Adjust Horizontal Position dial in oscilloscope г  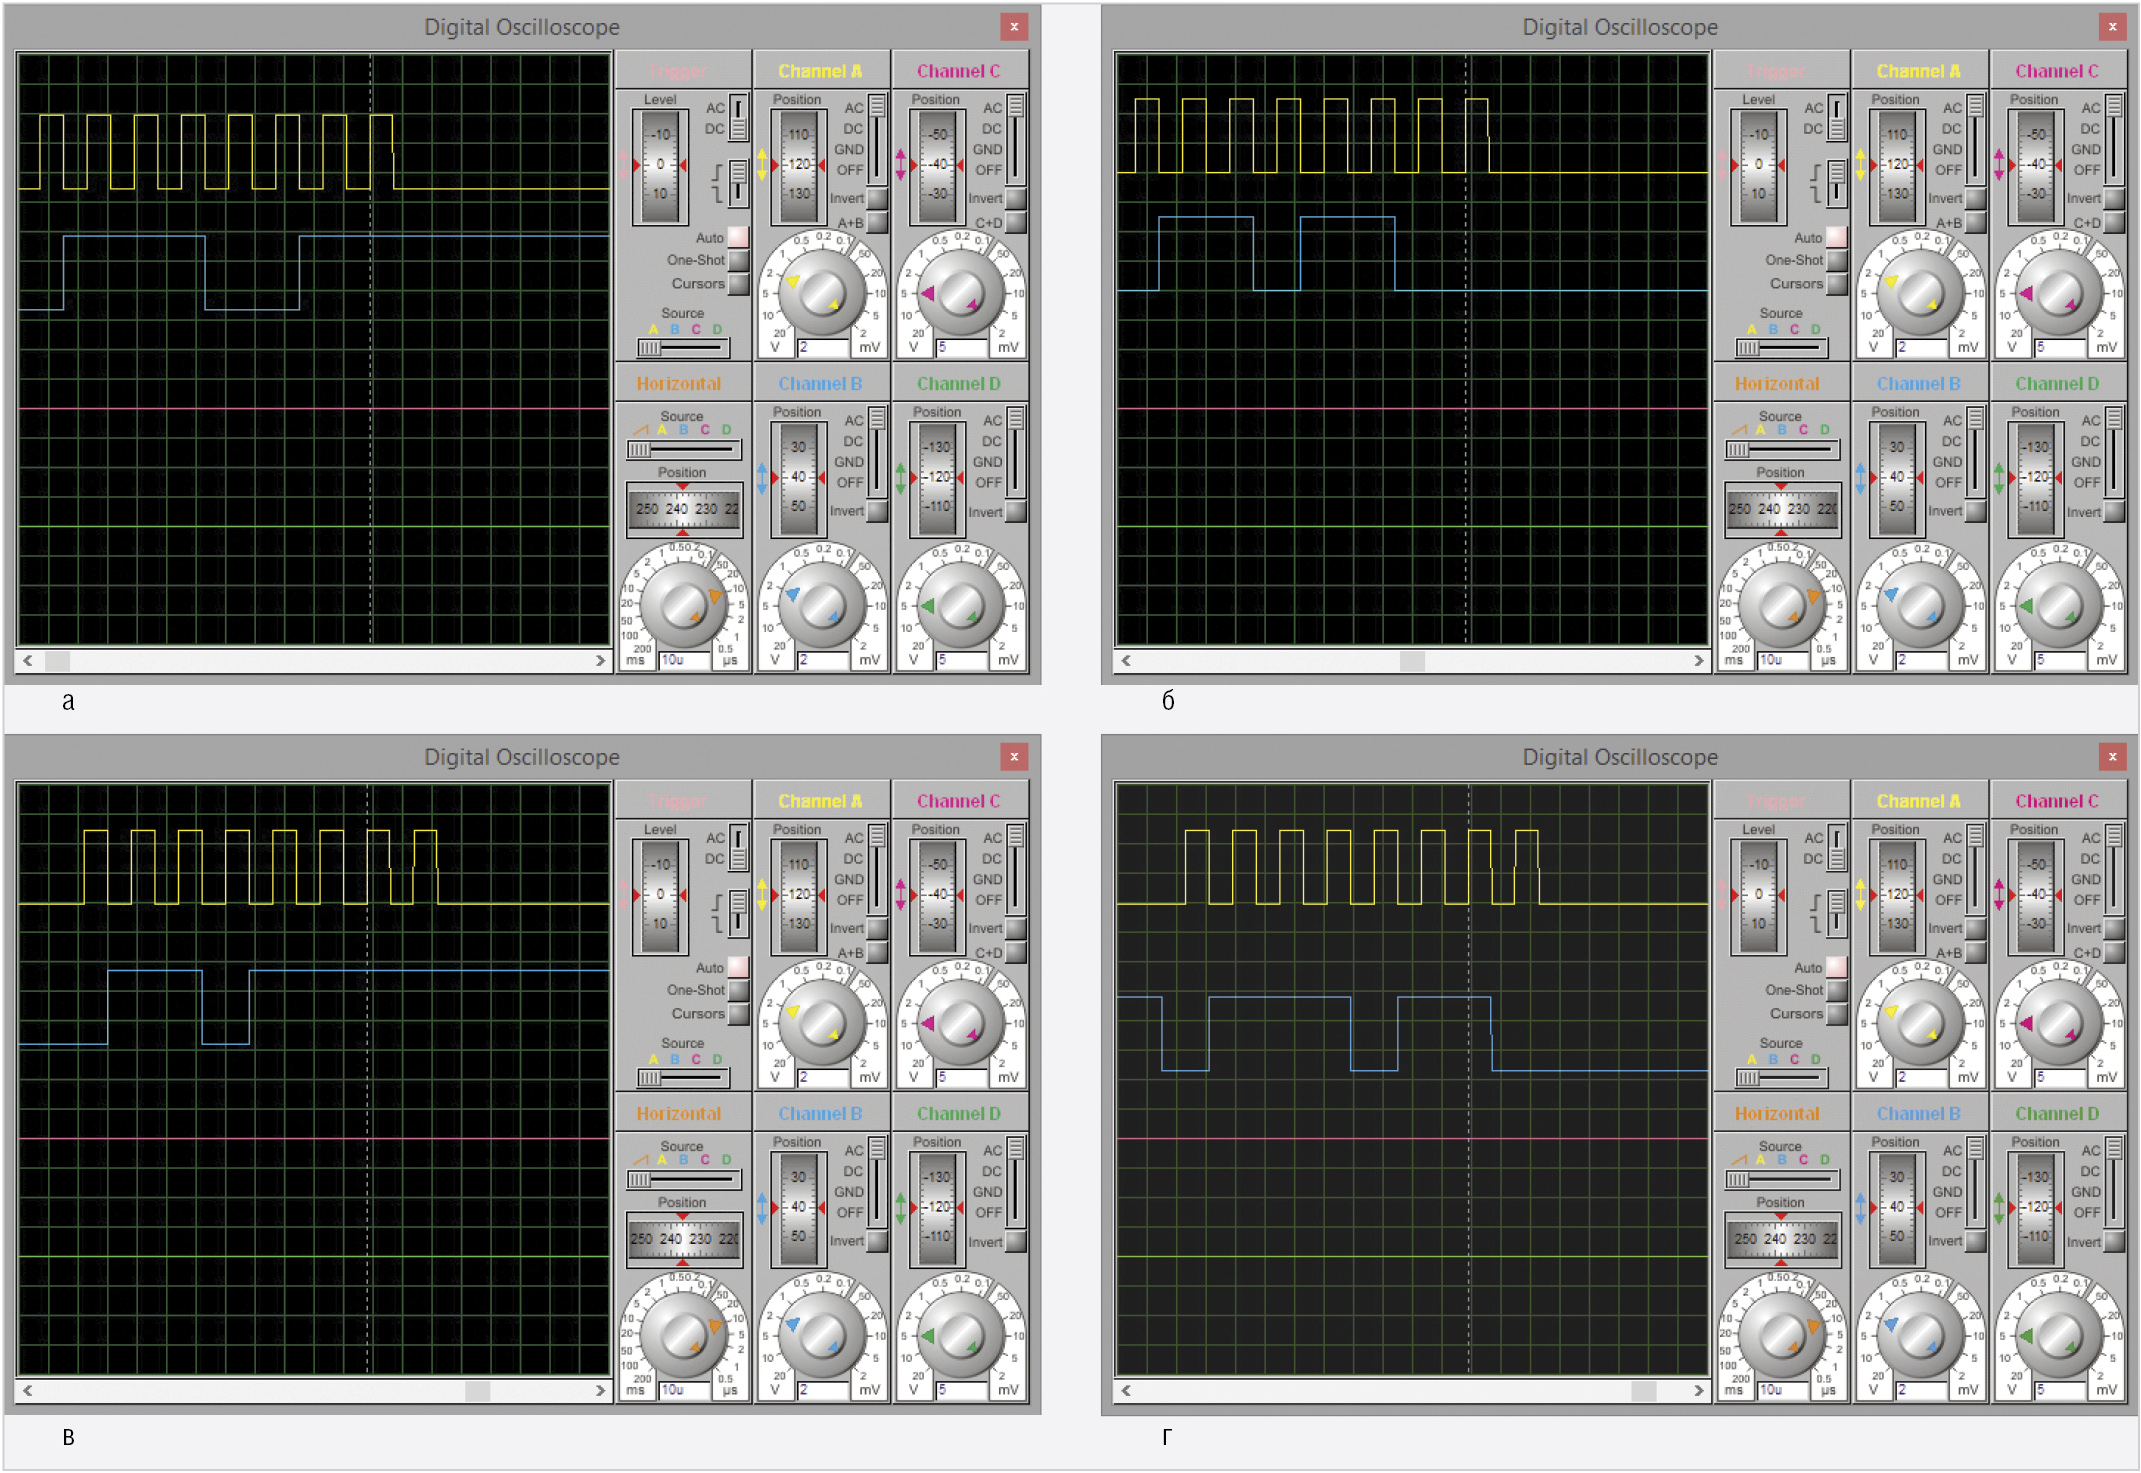1782,1239
